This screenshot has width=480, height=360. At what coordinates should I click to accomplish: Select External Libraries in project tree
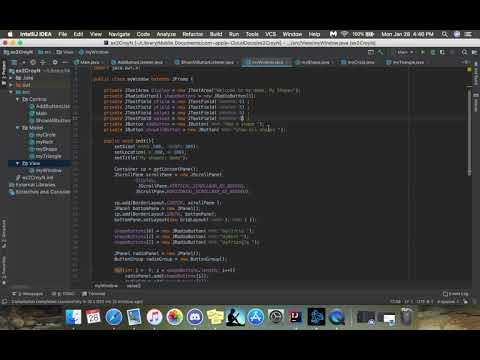coord(32,185)
